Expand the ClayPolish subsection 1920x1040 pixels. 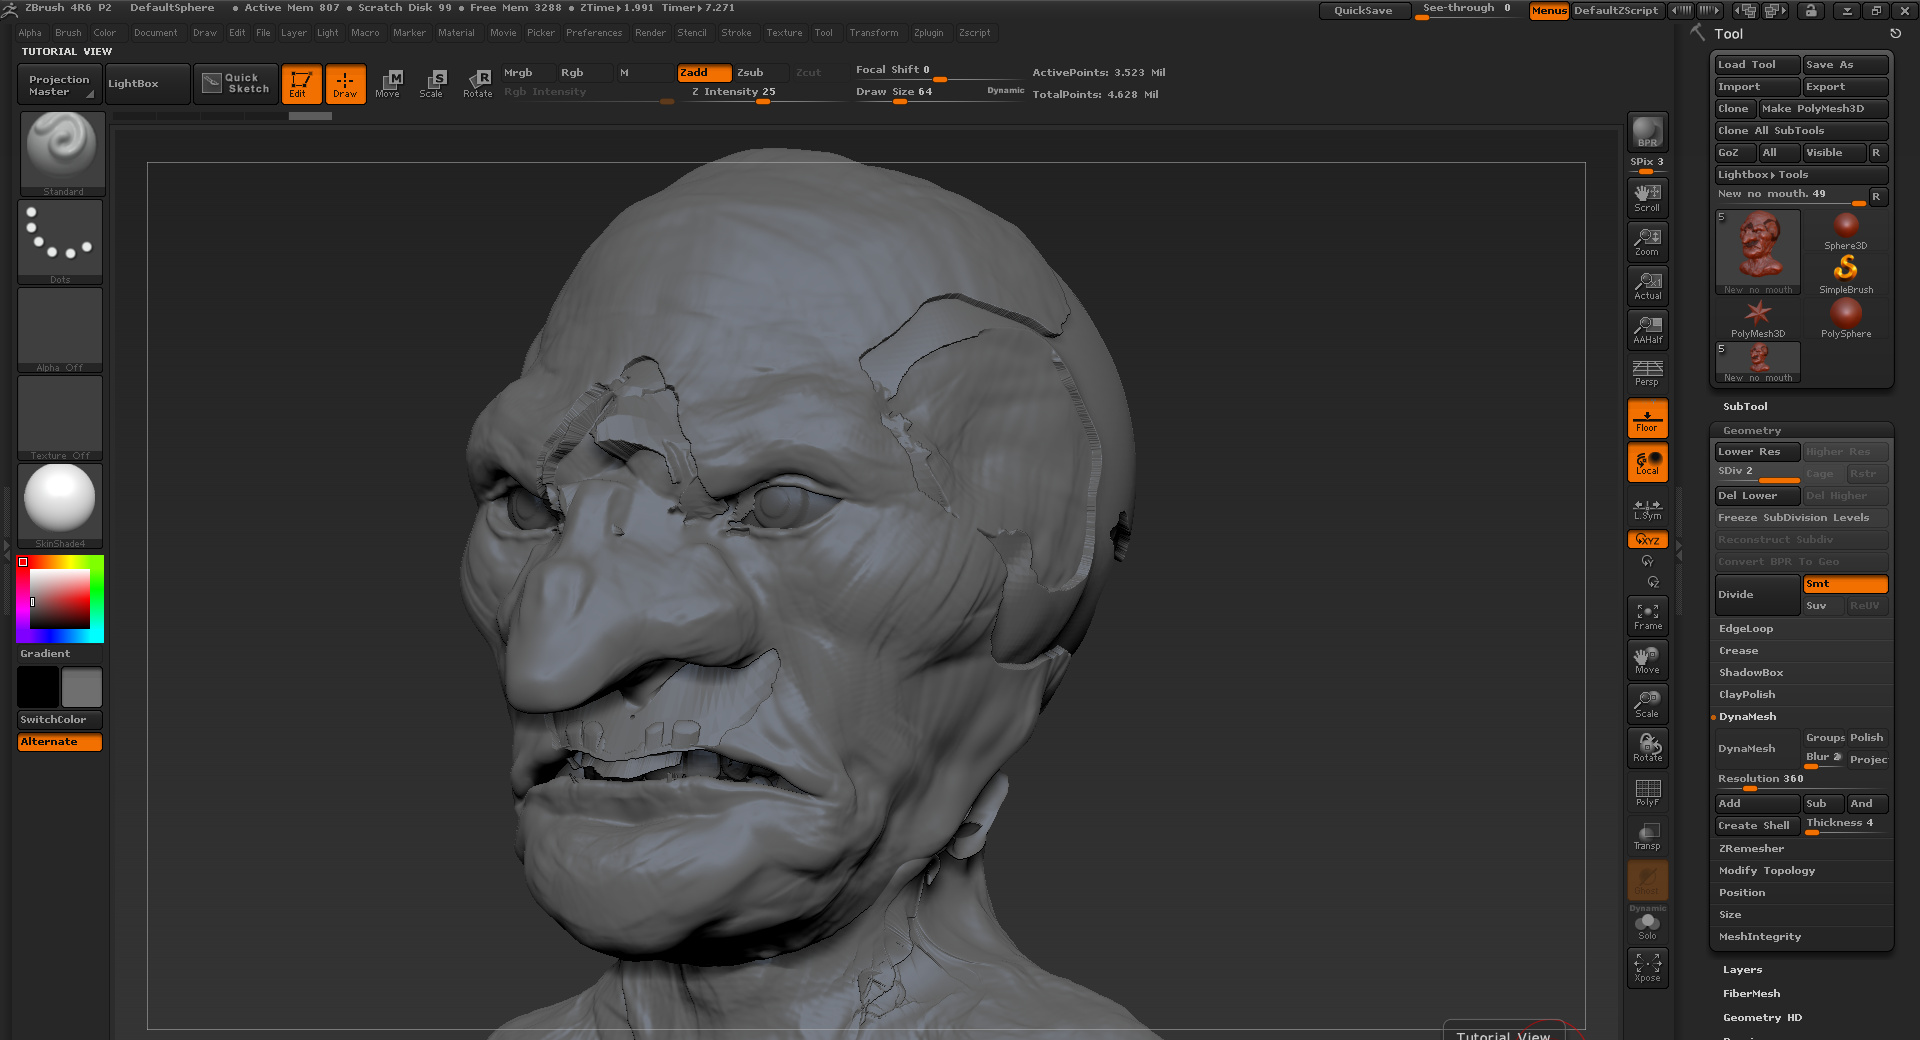1747,695
